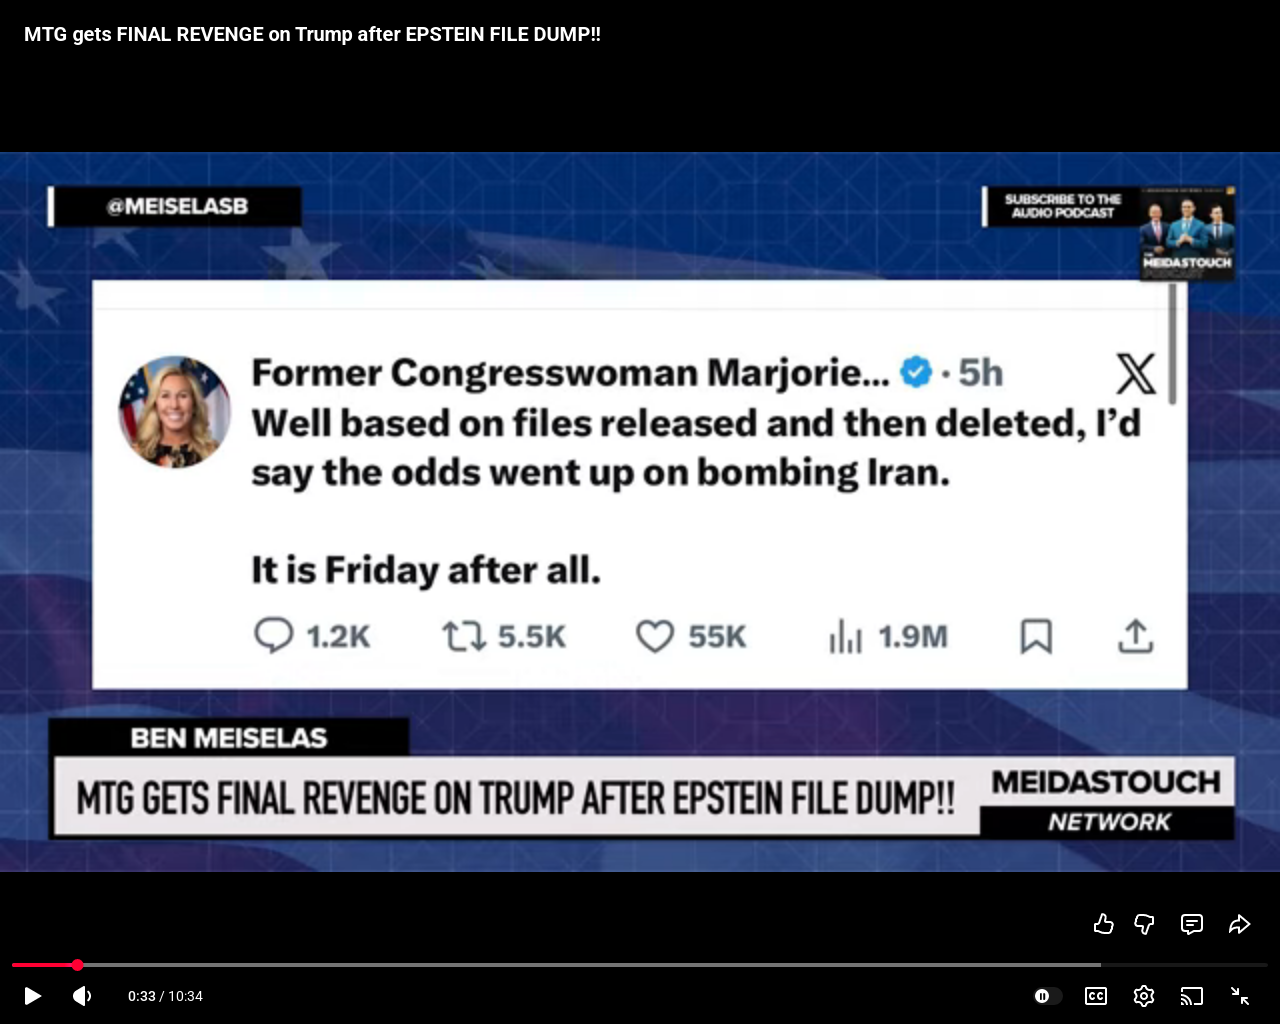Image resolution: width=1280 pixels, height=1024 pixels.
Task: Click the red playhead scrubber dot
Action: click(77, 965)
